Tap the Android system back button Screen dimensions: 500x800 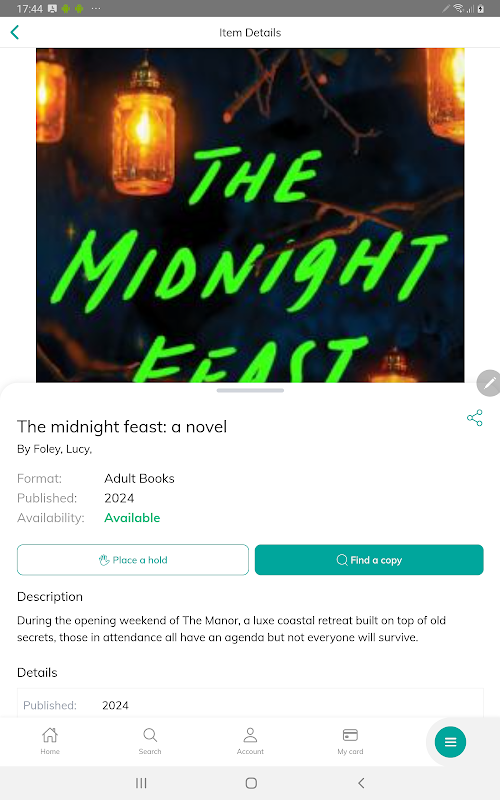coord(361,783)
